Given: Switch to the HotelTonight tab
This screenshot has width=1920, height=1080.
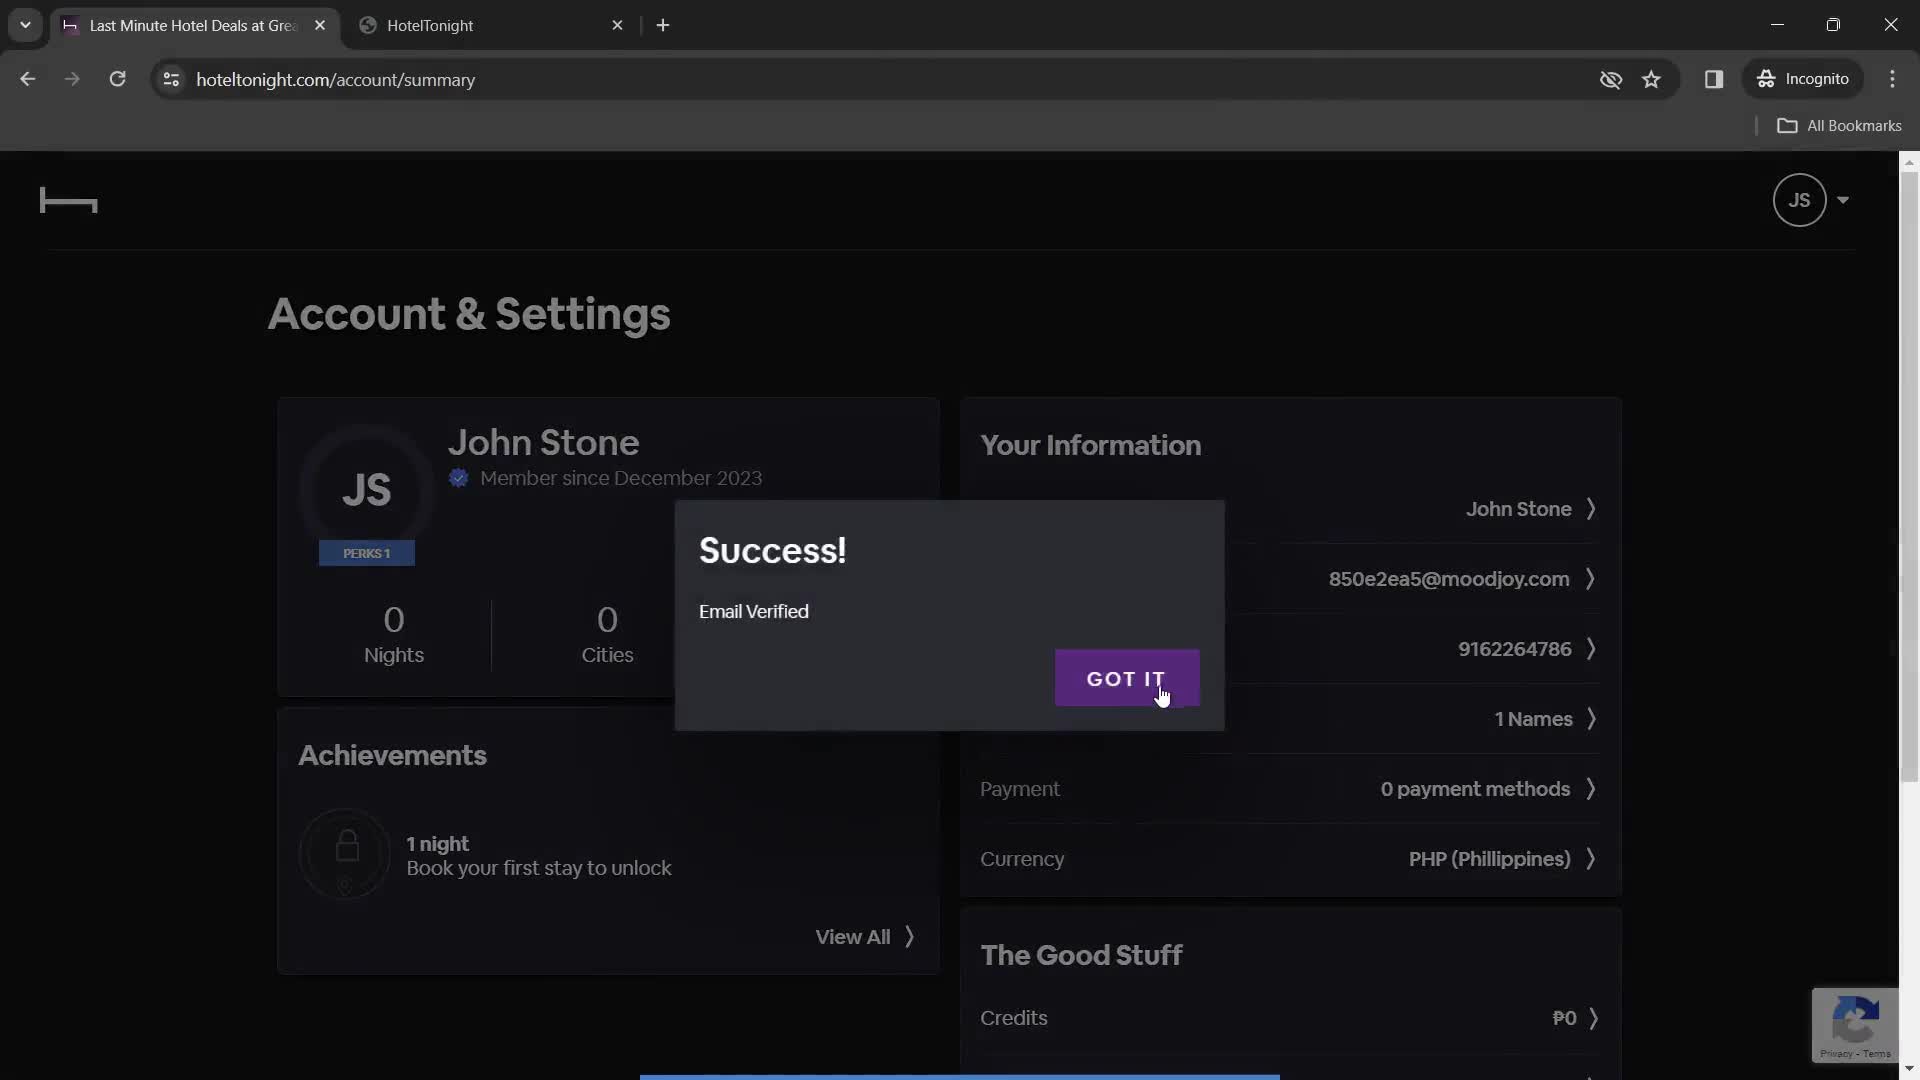Looking at the screenshot, I should [490, 25].
